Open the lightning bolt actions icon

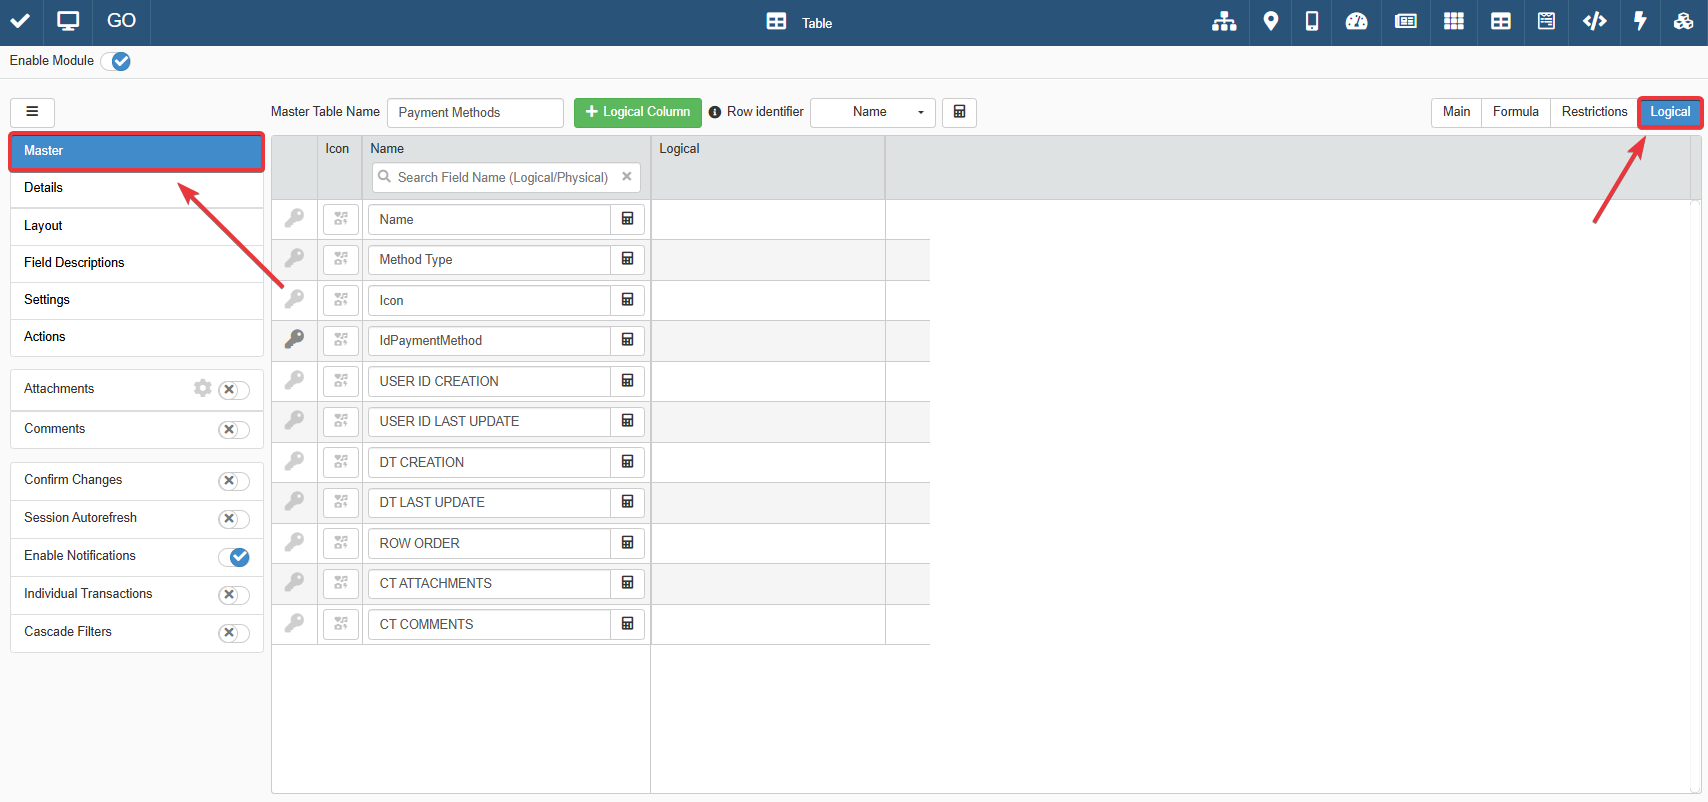tap(1640, 21)
